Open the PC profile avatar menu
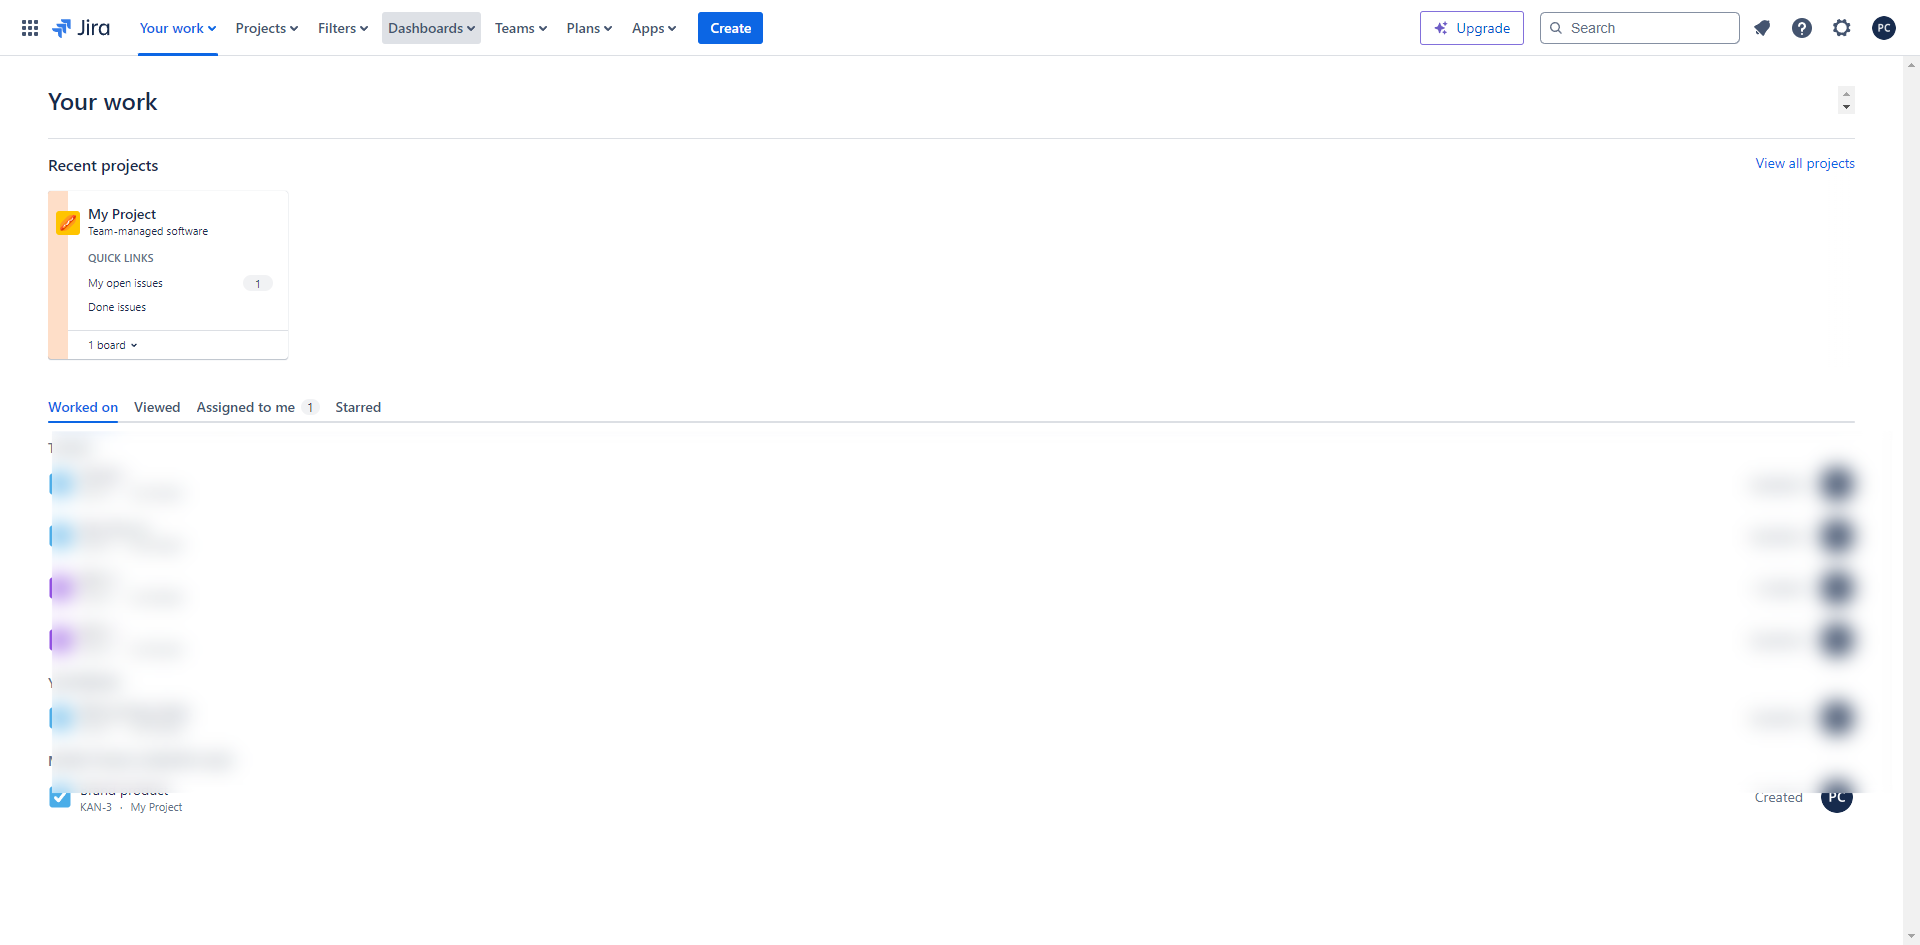 coord(1884,28)
